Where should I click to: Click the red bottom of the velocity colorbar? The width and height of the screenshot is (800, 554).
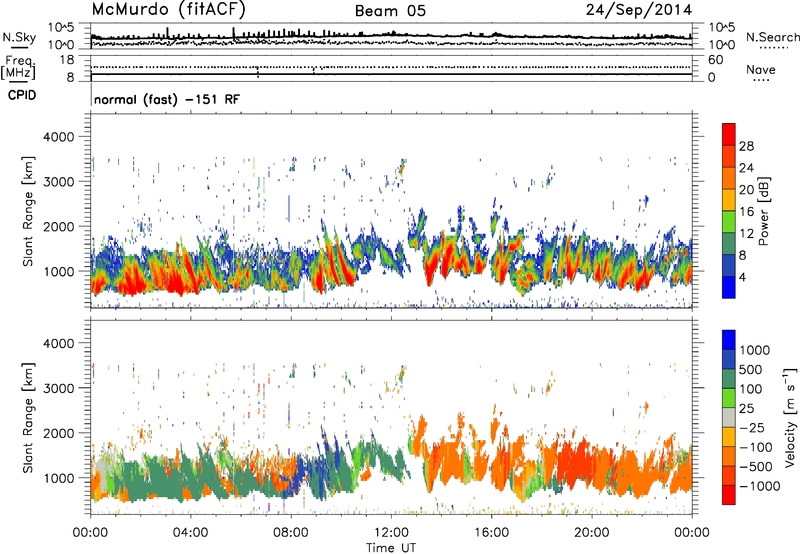[x=729, y=495]
